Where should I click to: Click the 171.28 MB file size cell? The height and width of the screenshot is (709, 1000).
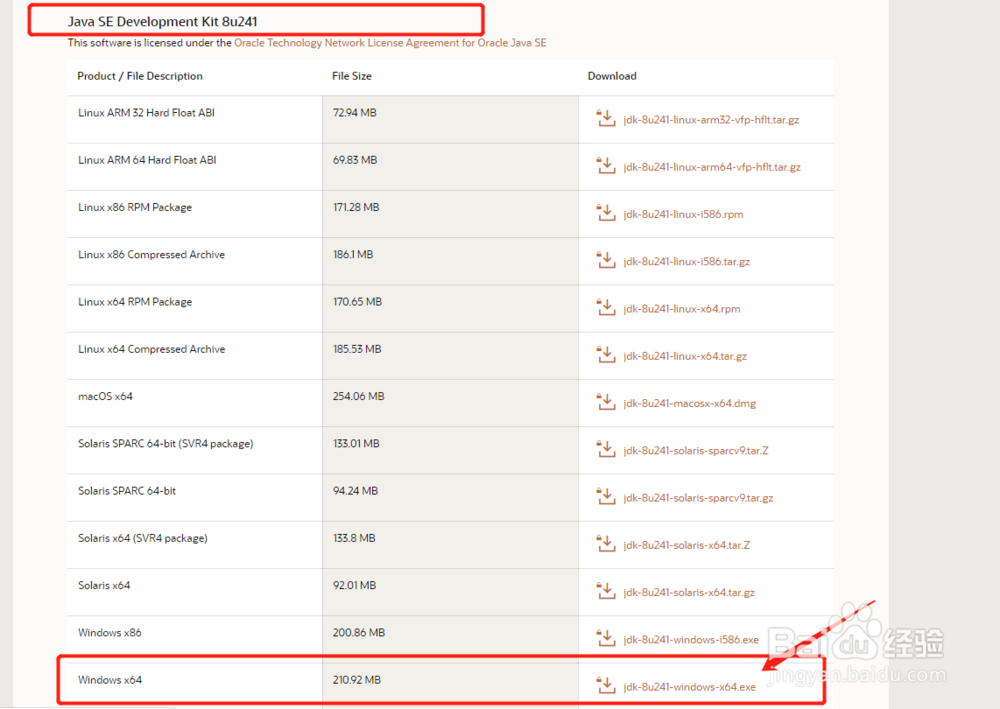(450, 214)
